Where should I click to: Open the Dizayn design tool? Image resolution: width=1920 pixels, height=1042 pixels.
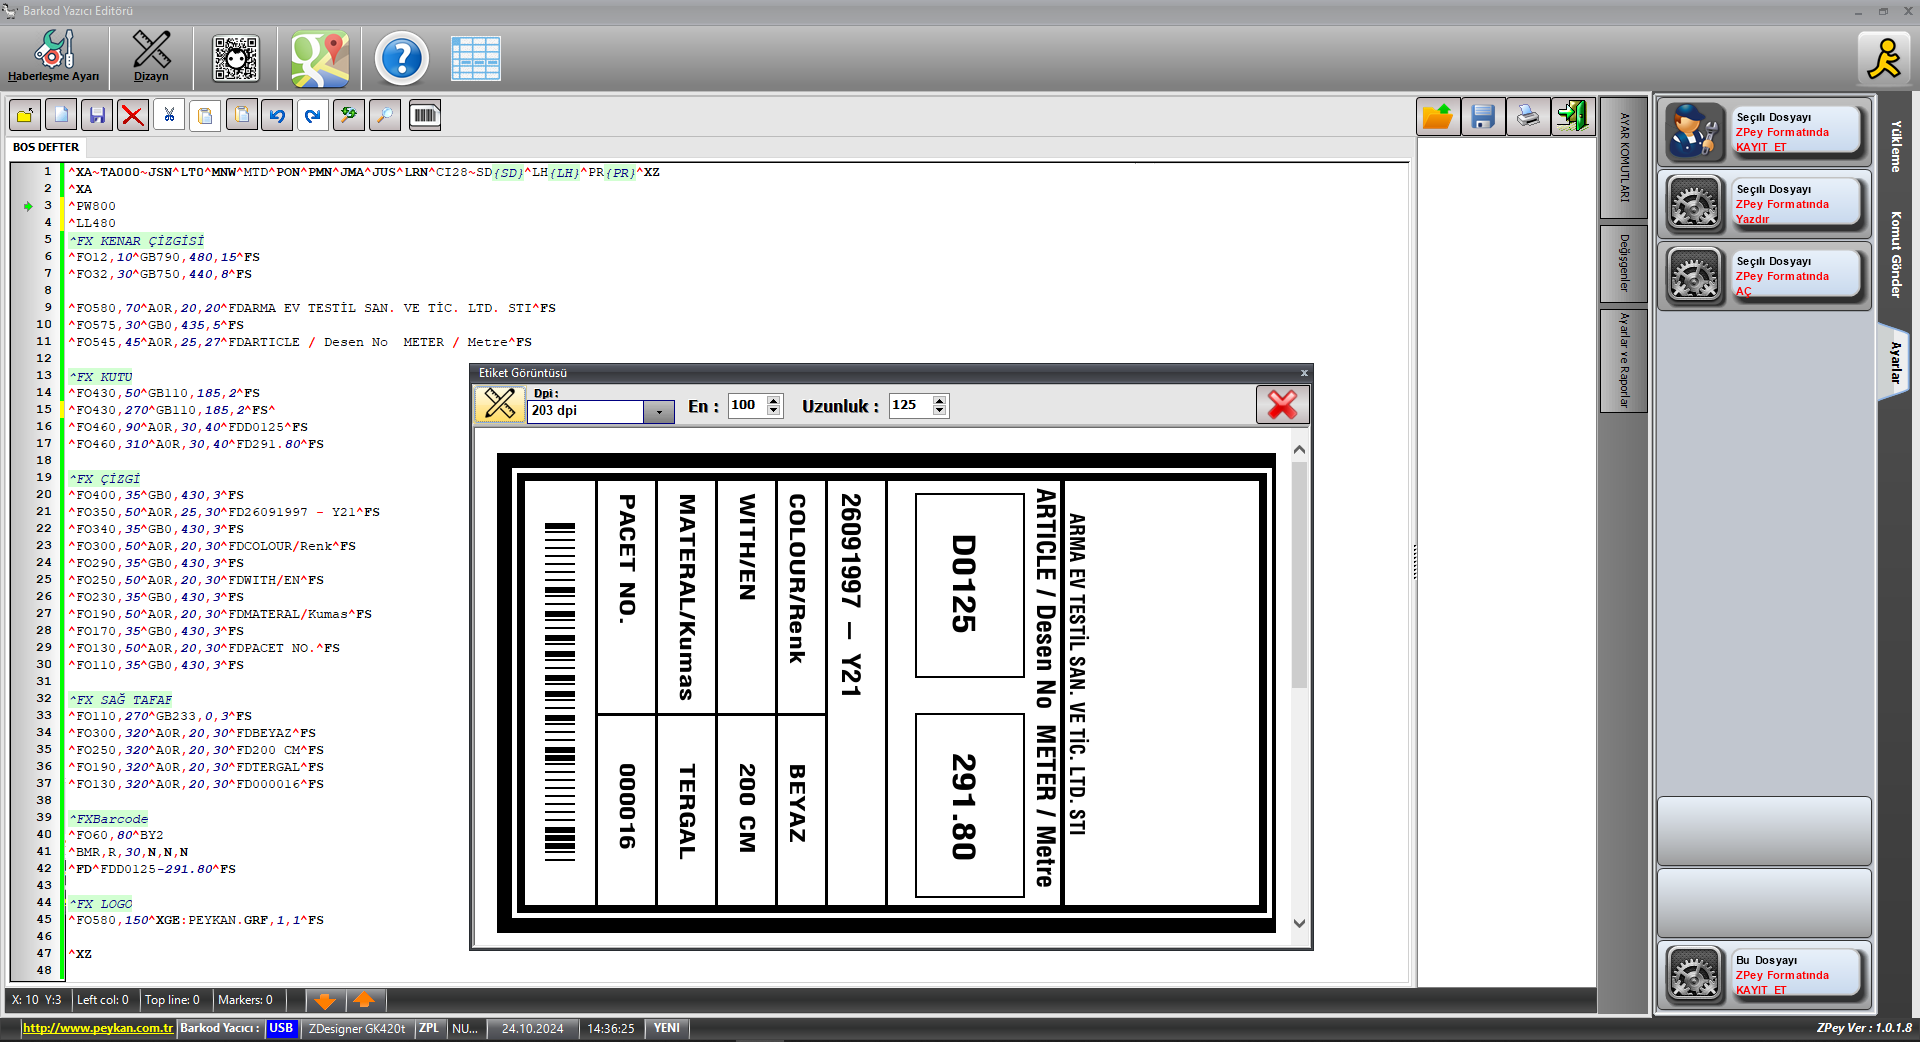151,56
